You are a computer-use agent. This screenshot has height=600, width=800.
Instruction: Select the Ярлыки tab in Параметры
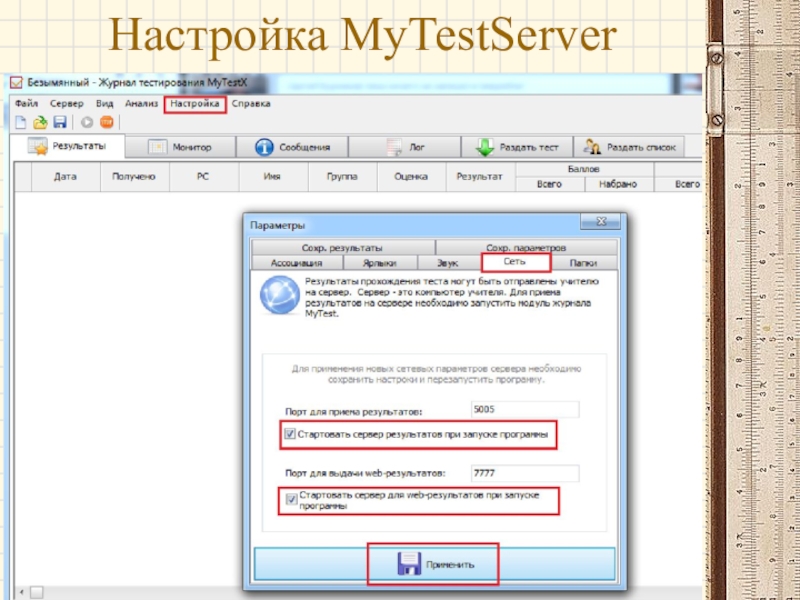coord(380,263)
